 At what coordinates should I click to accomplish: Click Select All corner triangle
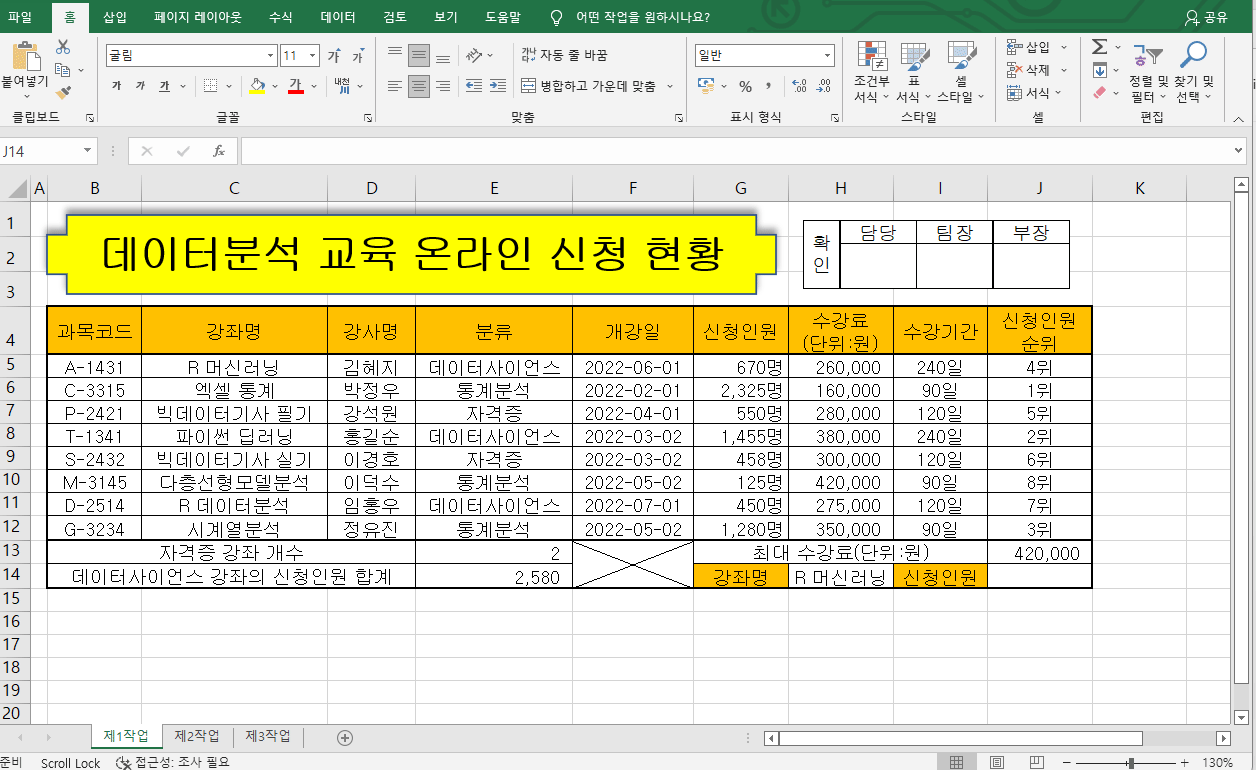(x=15, y=188)
